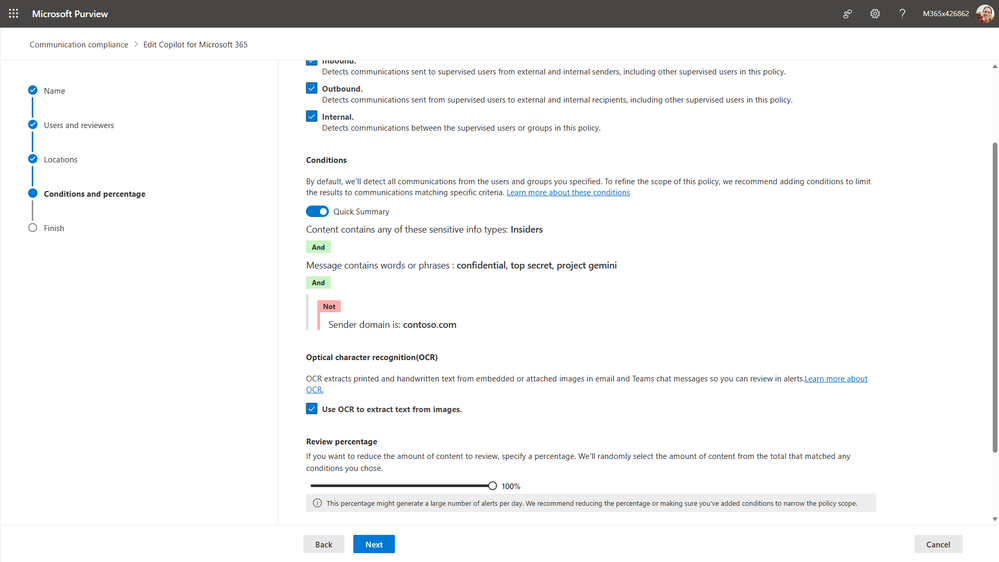
Task: Uncheck the Outbound checkbox
Action: point(312,88)
